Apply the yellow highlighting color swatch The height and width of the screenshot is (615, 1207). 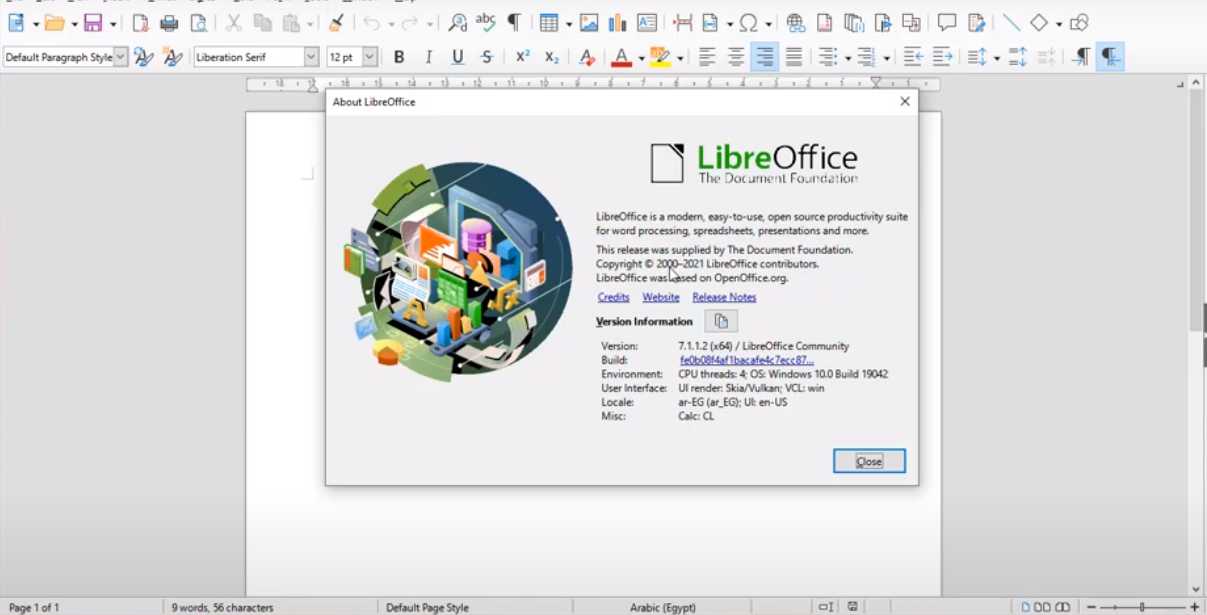[x=660, y=57]
